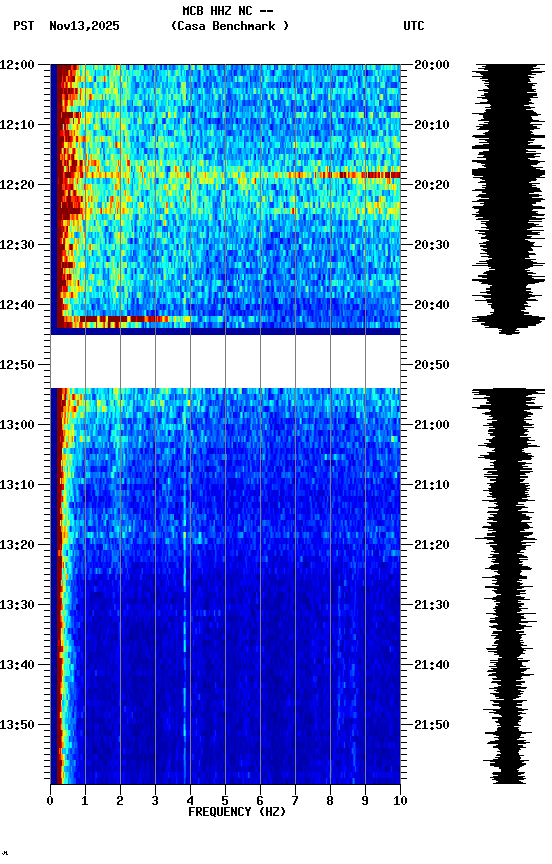Click the 20:10 UTC time label

click(432, 125)
